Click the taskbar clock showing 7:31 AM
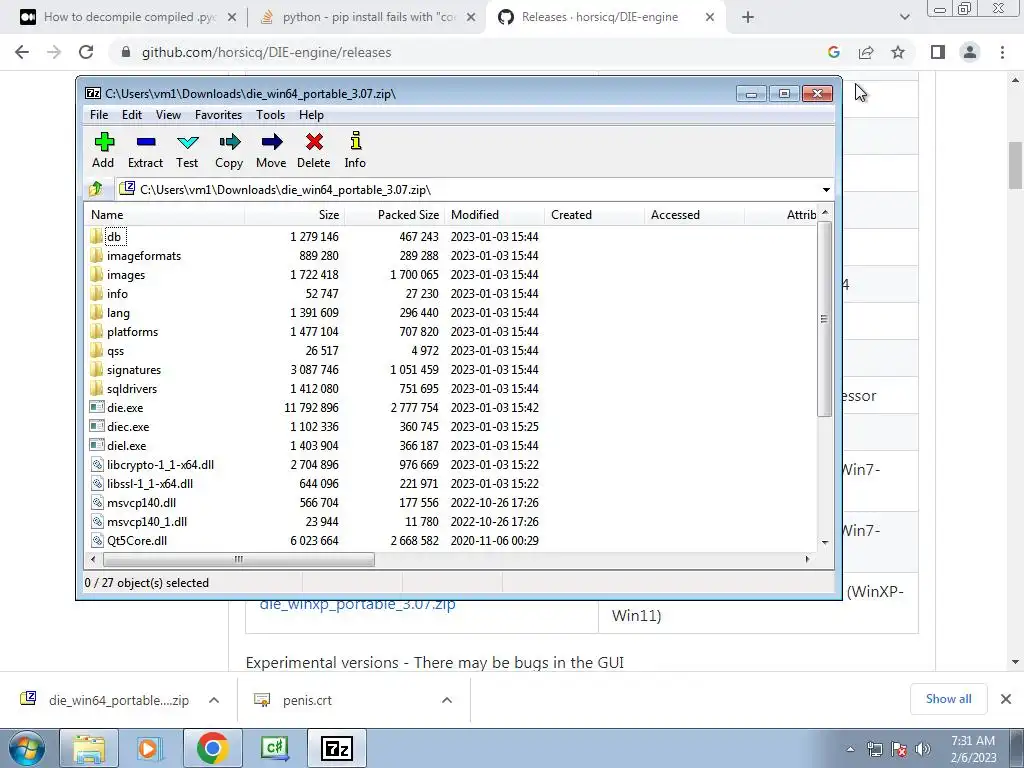Screen dimensions: 1024x768 click(x=973, y=749)
